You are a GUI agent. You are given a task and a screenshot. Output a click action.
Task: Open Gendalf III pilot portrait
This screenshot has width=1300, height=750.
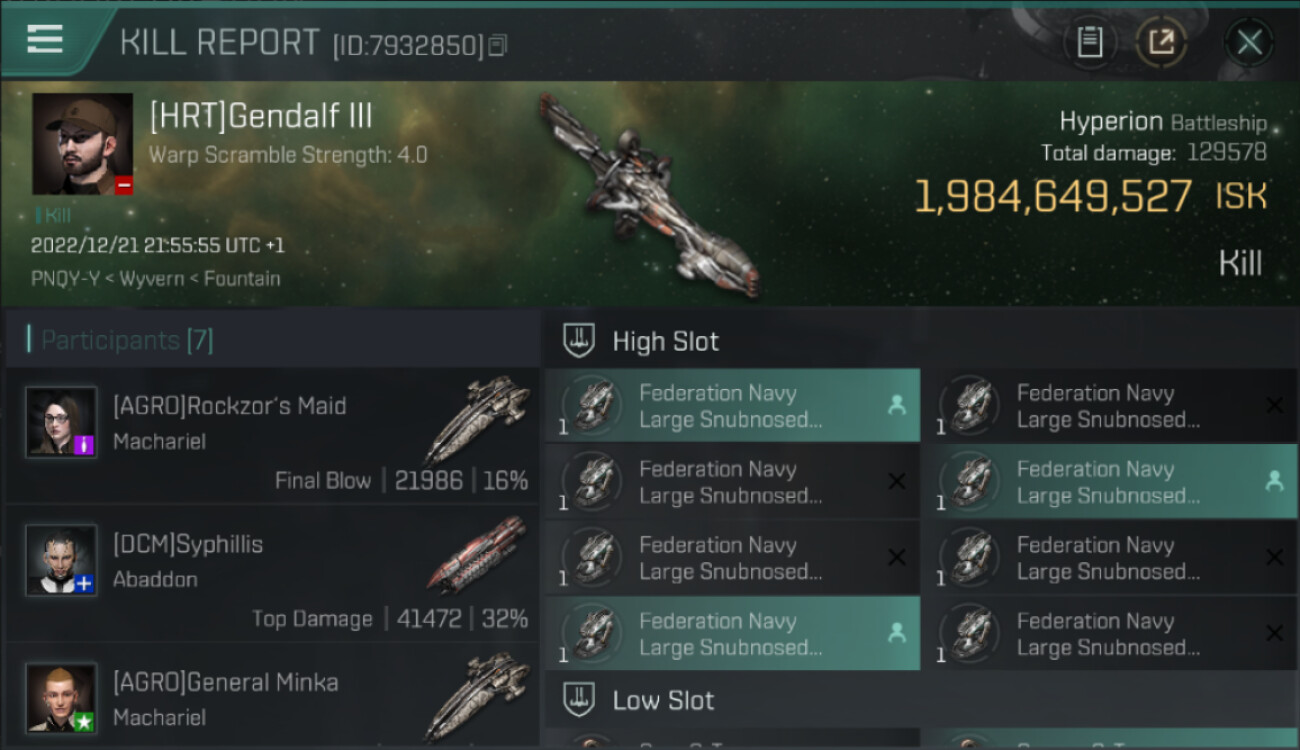tap(82, 144)
